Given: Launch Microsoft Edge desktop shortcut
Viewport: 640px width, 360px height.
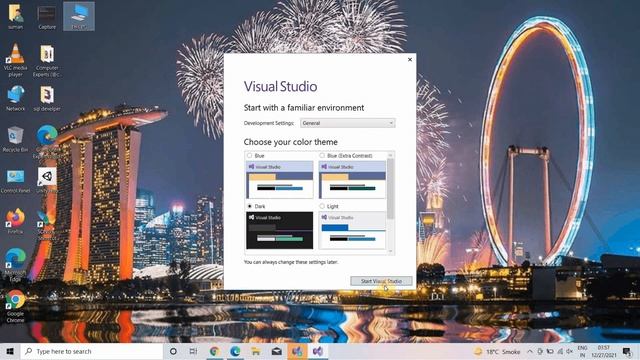Looking at the screenshot, I should point(16,264).
